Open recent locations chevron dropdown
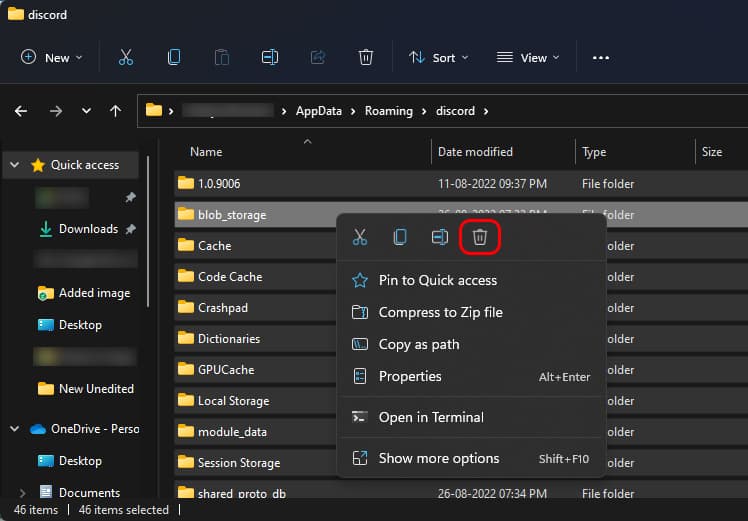This screenshot has height=521, width=748. pyautogui.click(x=86, y=111)
